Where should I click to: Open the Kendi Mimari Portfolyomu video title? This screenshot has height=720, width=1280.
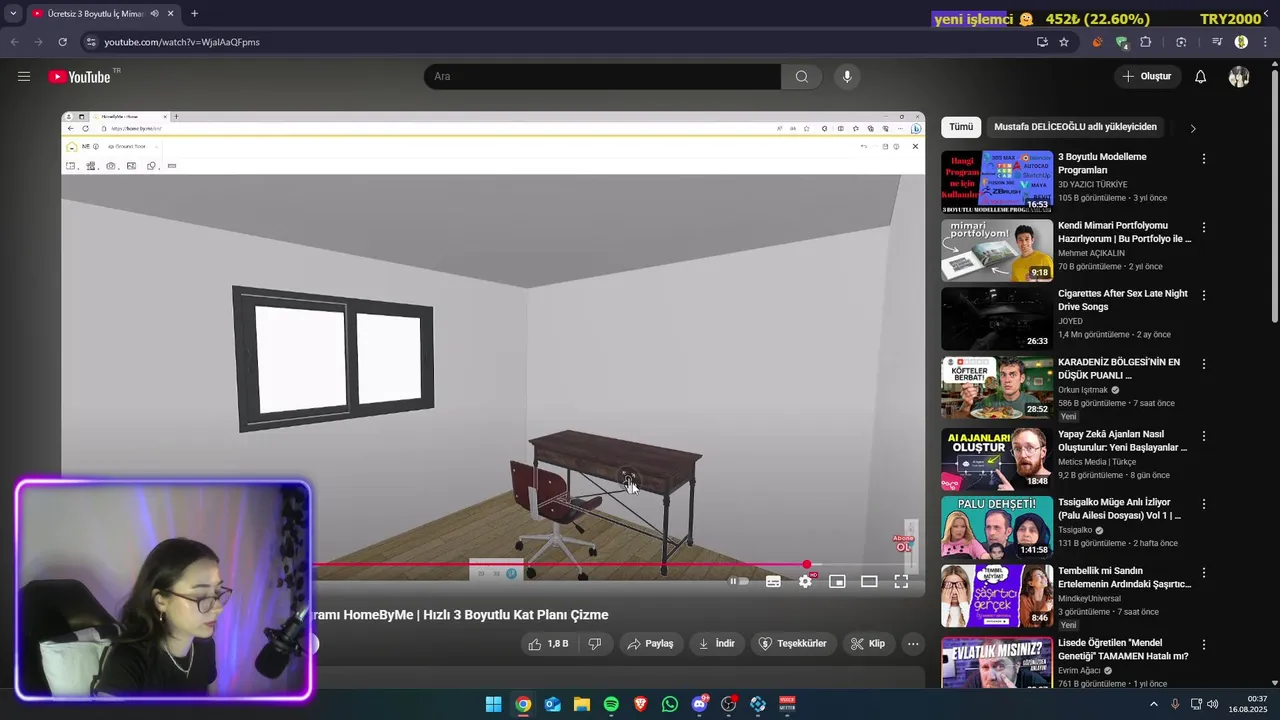pyautogui.click(x=1125, y=232)
